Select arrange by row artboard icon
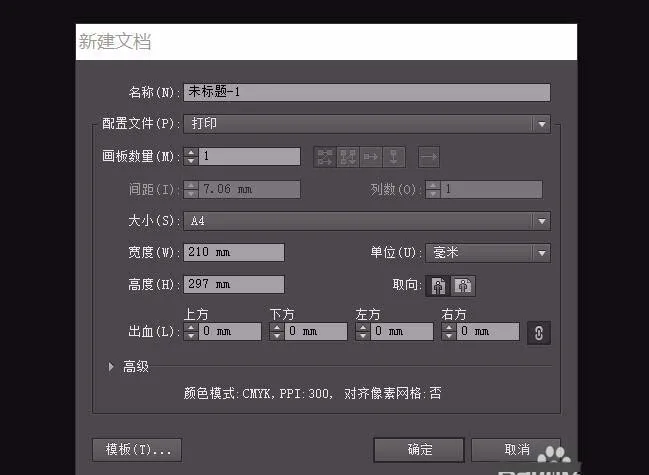 coord(371,157)
